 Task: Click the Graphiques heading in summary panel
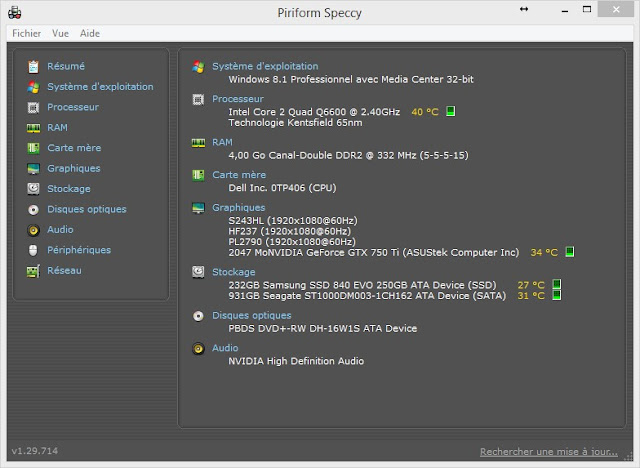239,207
